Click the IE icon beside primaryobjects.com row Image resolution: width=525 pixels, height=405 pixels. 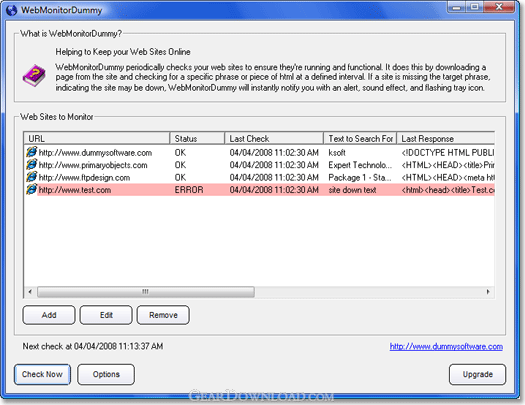pyautogui.click(x=31, y=165)
